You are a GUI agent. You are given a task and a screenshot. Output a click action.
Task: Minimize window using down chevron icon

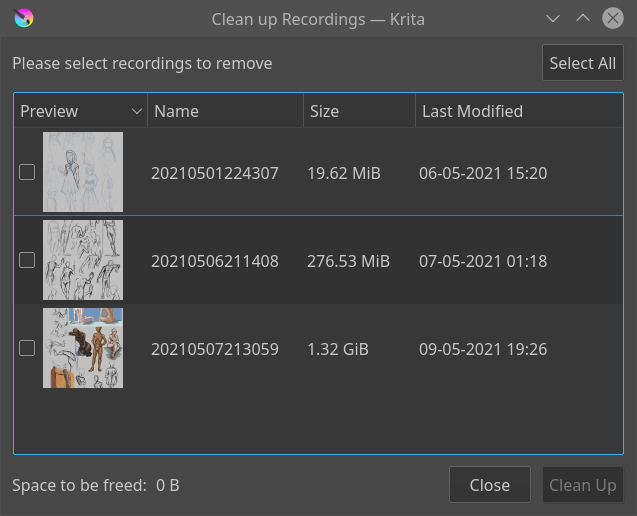click(x=553, y=19)
